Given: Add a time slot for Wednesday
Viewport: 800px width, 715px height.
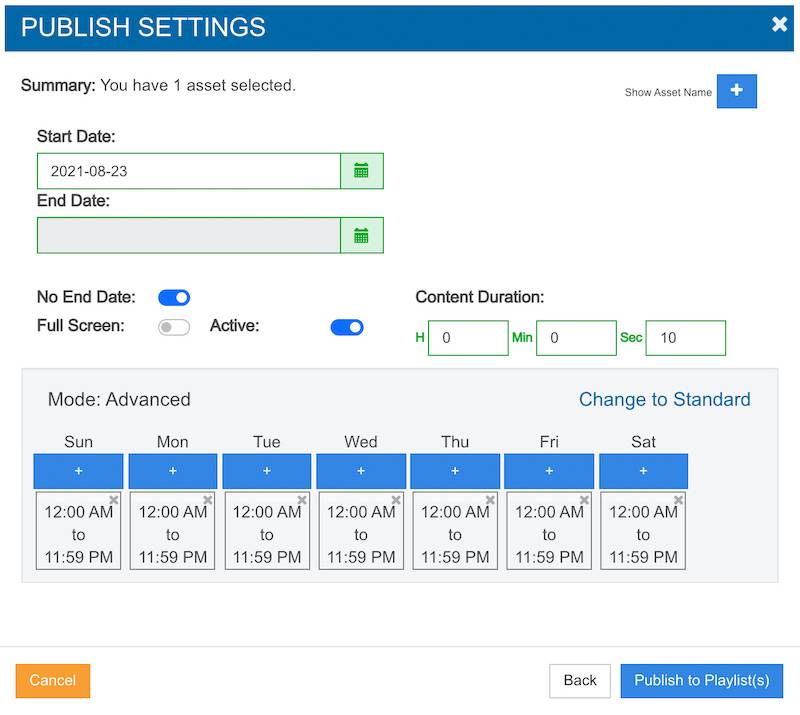Looking at the screenshot, I should tap(361, 470).
